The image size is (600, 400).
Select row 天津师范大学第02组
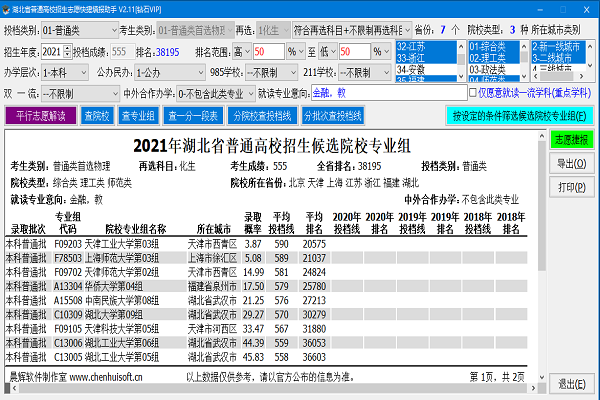pos(266,272)
